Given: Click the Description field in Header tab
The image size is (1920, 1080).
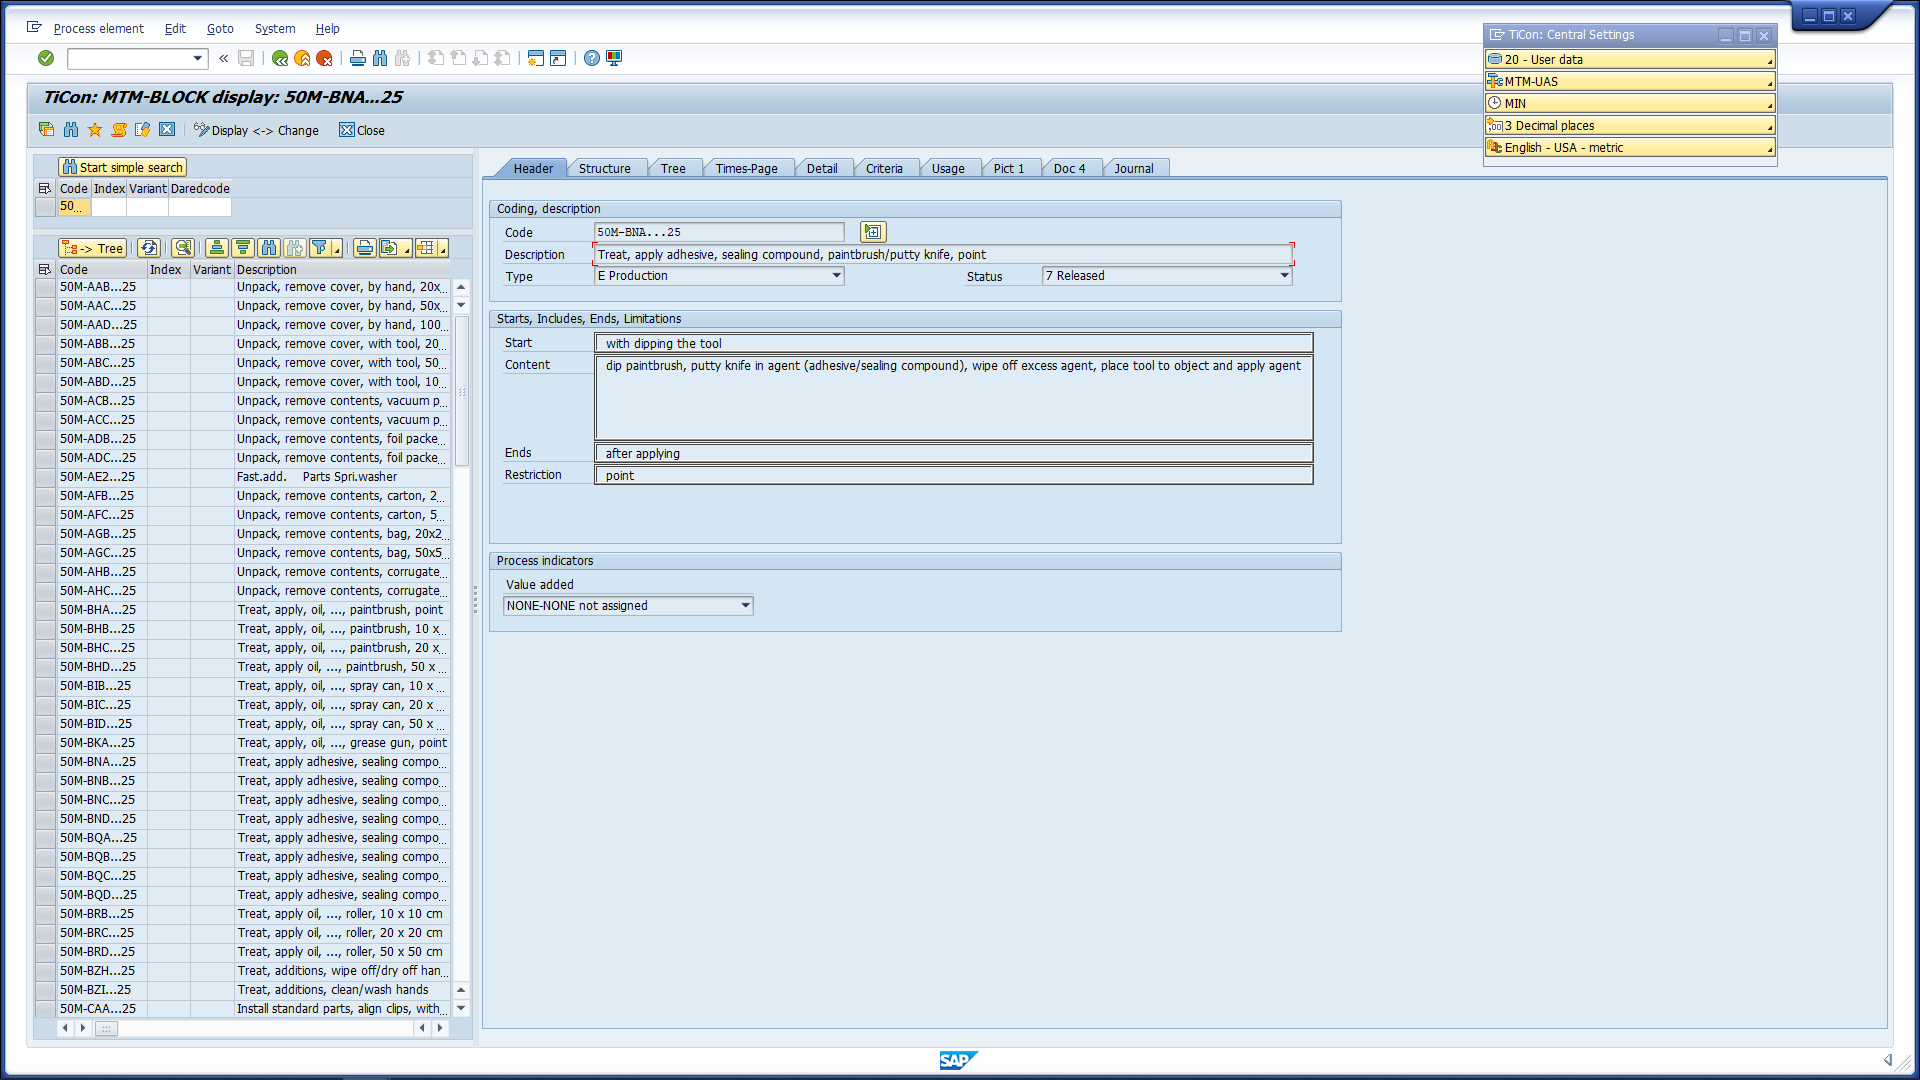Looking at the screenshot, I should click(x=943, y=255).
